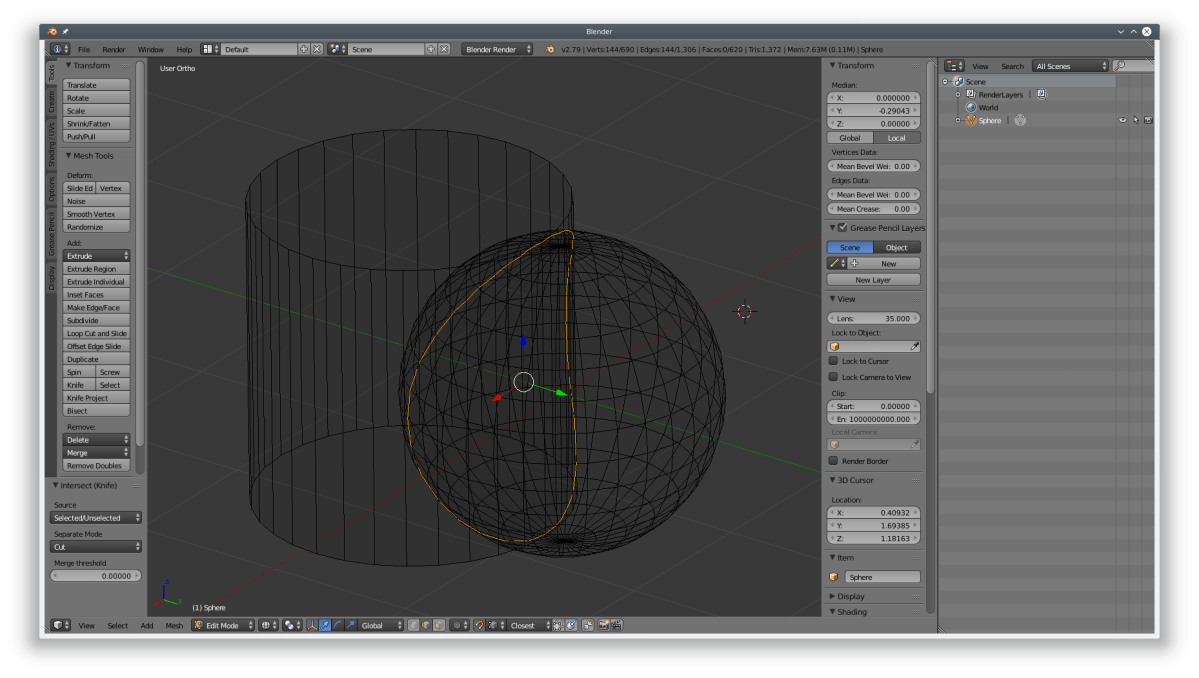Open the 3D view editor type icon
Viewport: 1199px width, 678px height.
click(x=60, y=625)
